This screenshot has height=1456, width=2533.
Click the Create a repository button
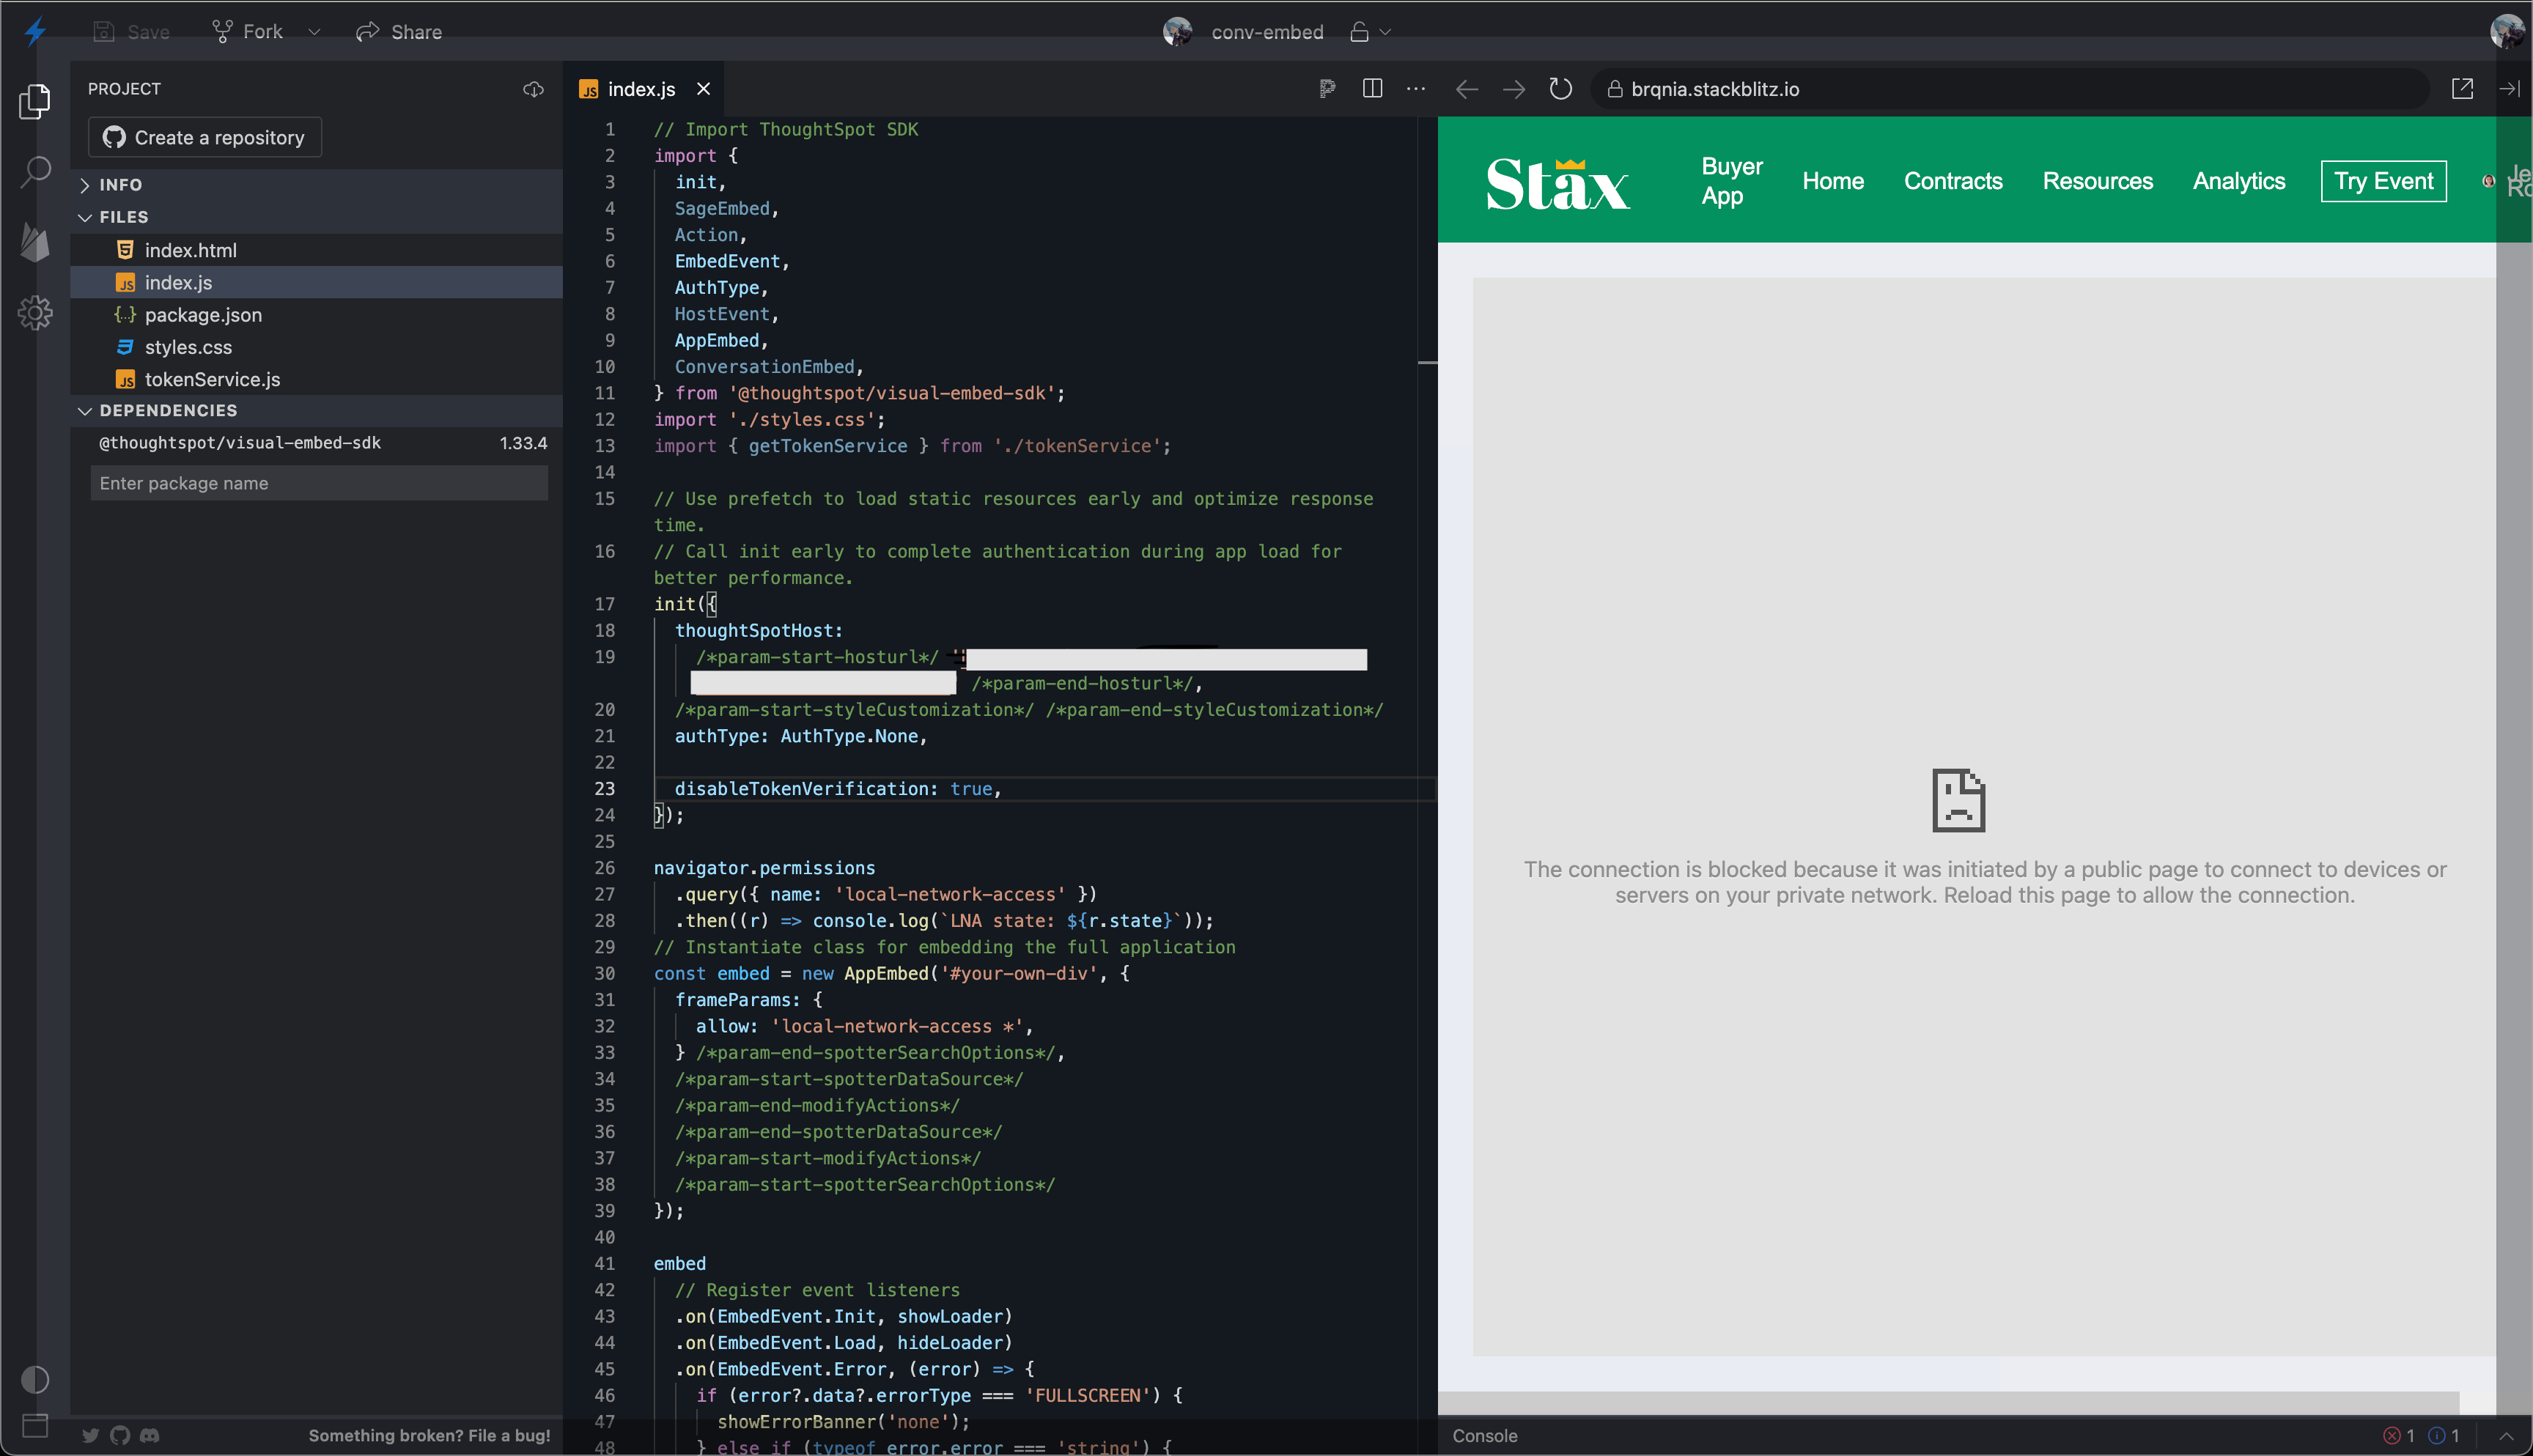click(205, 137)
